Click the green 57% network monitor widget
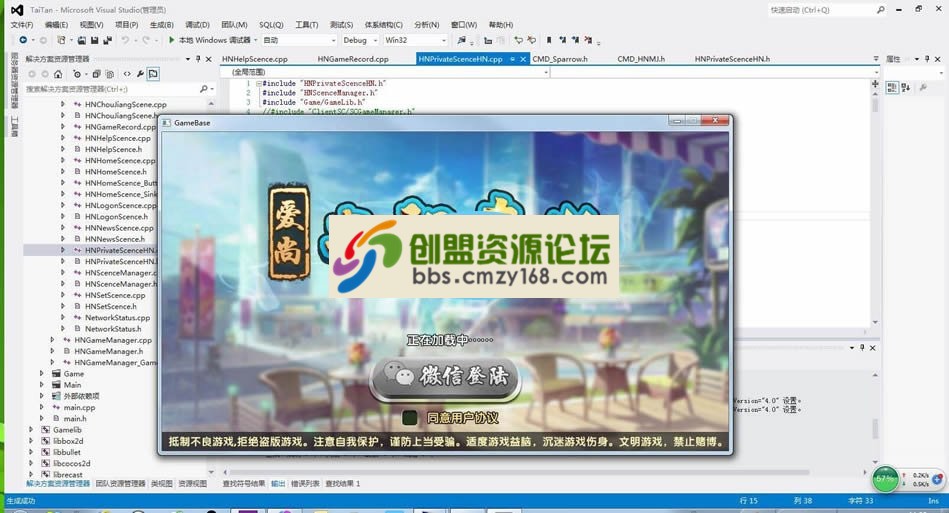This screenshot has width=949, height=513. pyautogui.click(x=886, y=479)
